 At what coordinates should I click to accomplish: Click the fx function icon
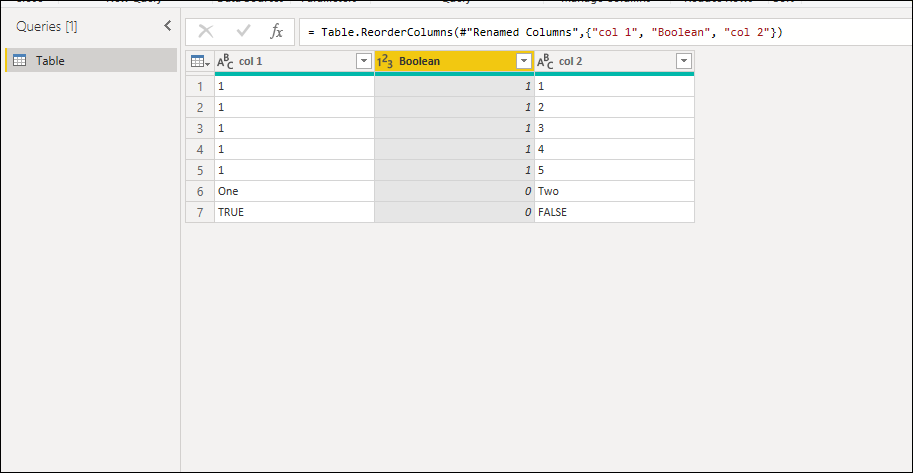pyautogui.click(x=276, y=31)
